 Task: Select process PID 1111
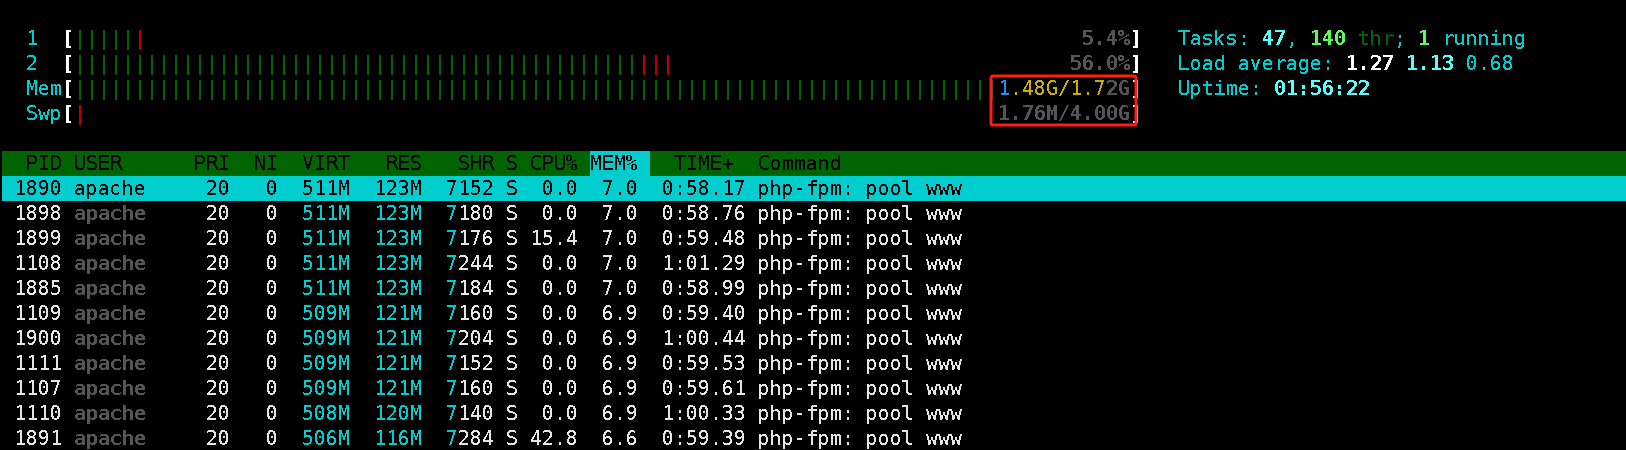pyautogui.click(x=813, y=363)
